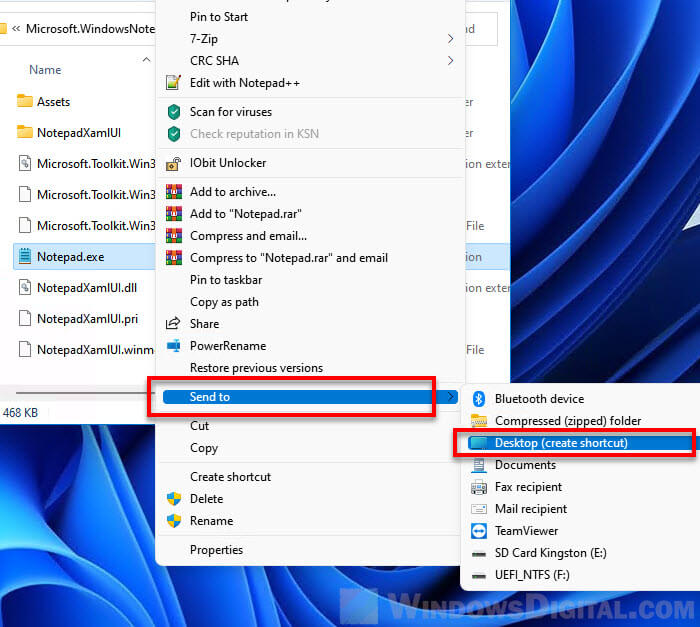Viewport: 700px width, 627px height.
Task: Click the green shield icon next to Scan for viruses
Action: [174, 112]
